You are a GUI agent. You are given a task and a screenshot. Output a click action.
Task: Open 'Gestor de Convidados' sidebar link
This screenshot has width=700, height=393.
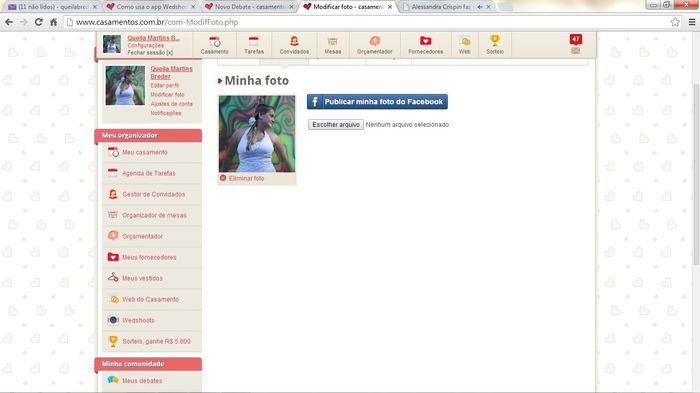pos(154,194)
